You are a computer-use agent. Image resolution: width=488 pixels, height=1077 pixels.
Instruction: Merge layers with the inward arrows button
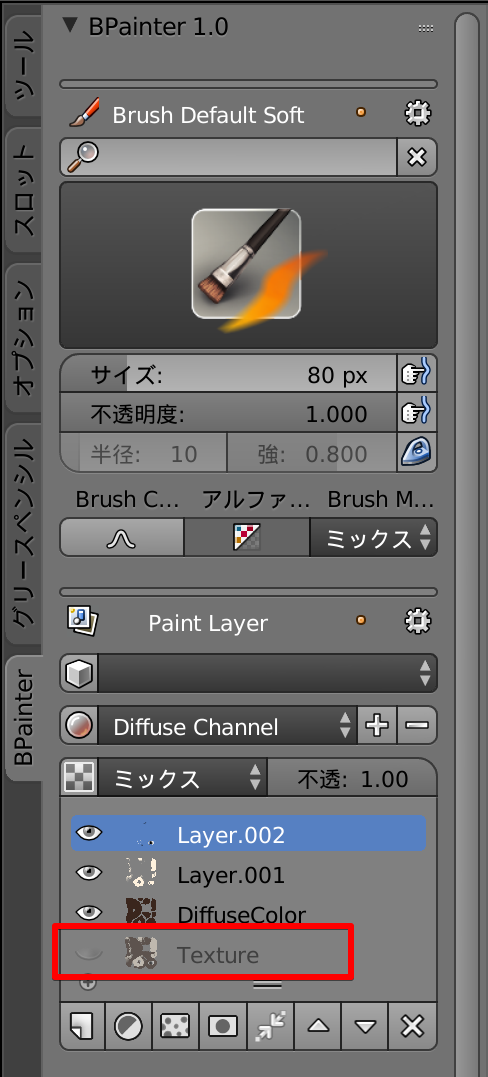269,1026
